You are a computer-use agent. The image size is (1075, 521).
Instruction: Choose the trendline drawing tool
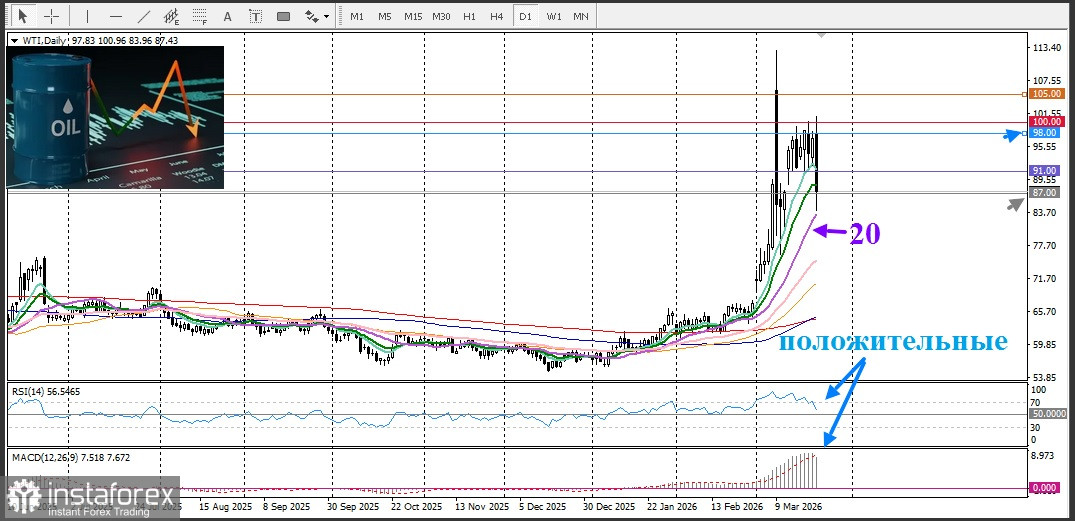[x=144, y=16]
